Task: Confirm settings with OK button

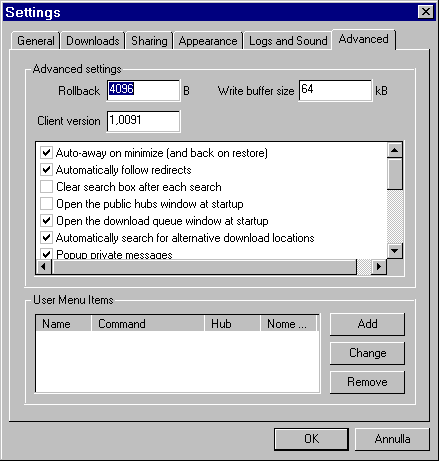Action: (x=311, y=439)
